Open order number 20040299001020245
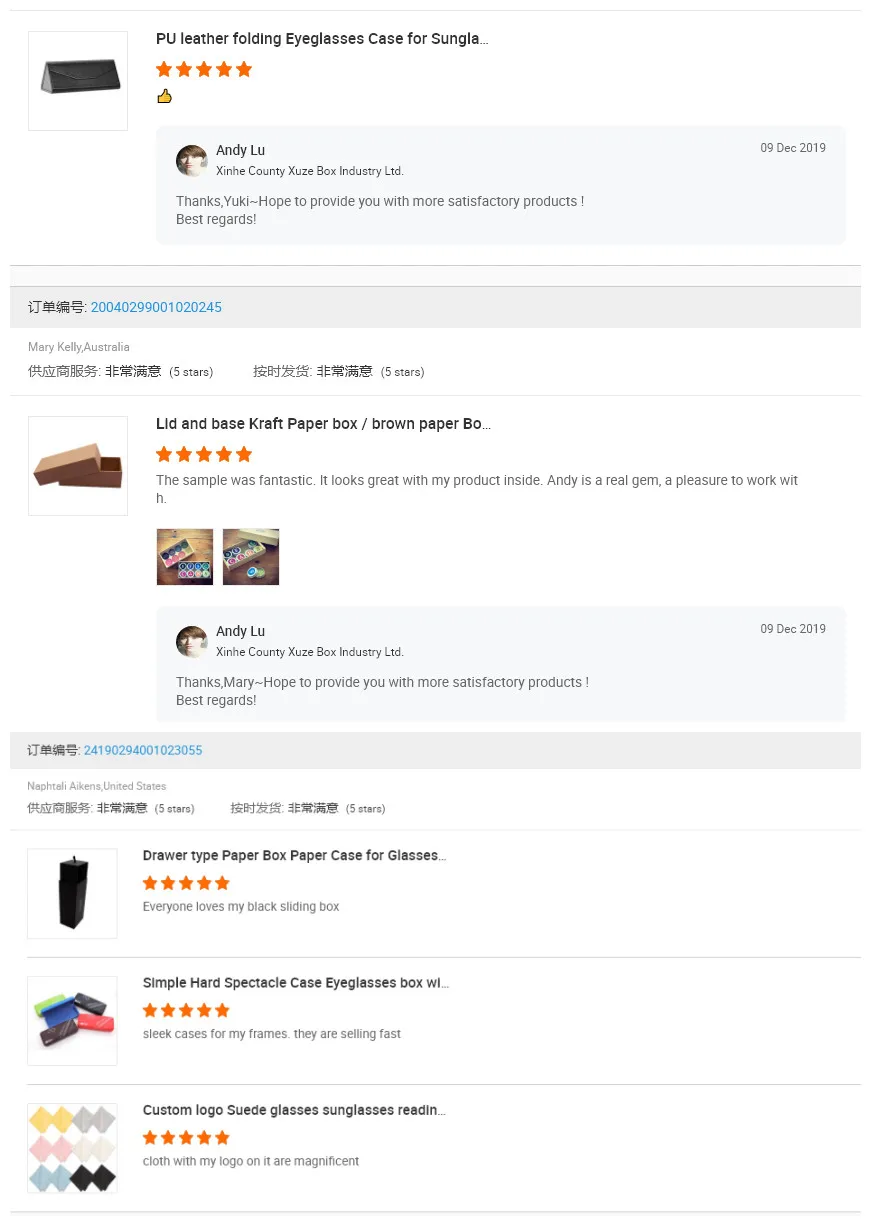 [156, 308]
